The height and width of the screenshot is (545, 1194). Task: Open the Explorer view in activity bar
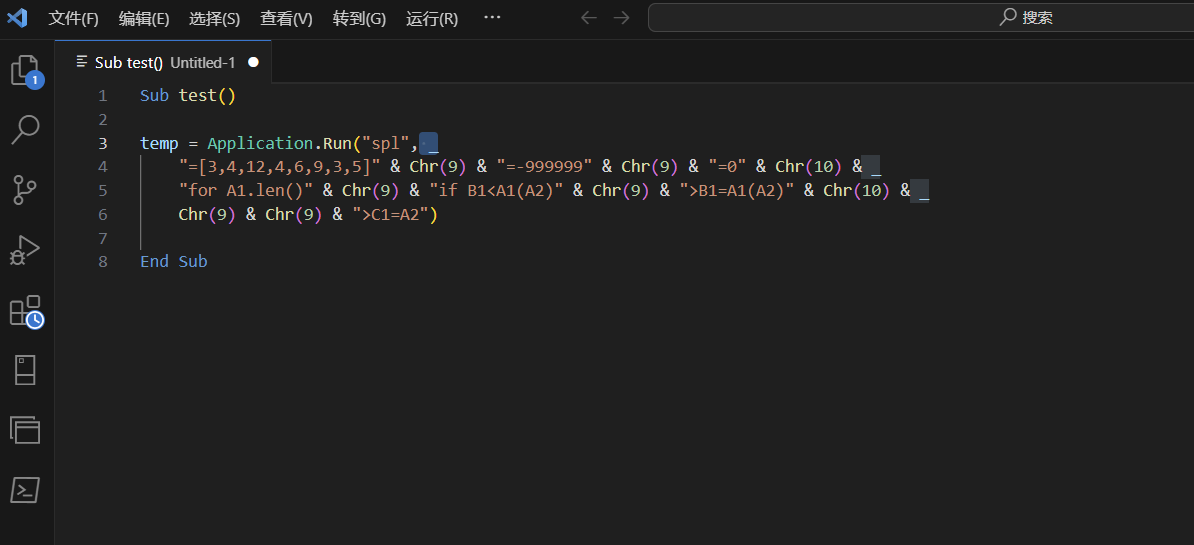point(26,70)
